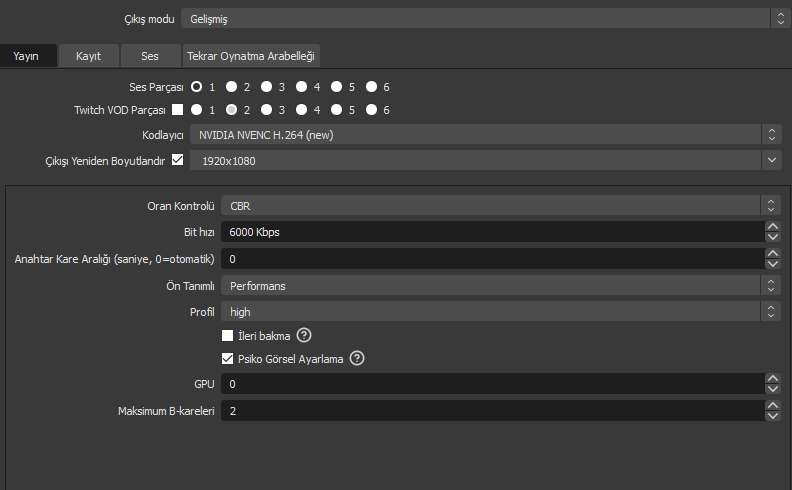Image resolution: width=792 pixels, height=490 pixels.
Task: Select Ses Parçası track 4
Action: click(301, 87)
